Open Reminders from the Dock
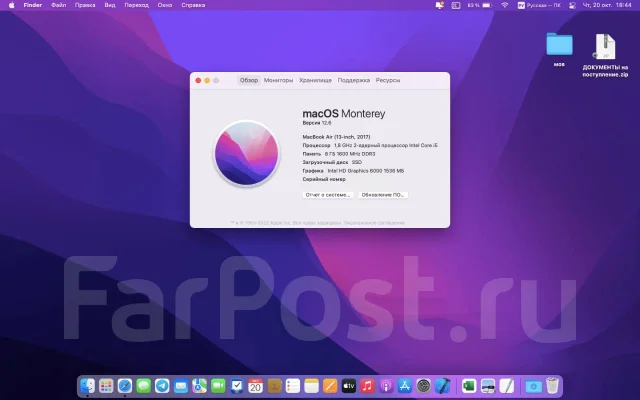This screenshot has width=640, height=400. [x=293, y=386]
